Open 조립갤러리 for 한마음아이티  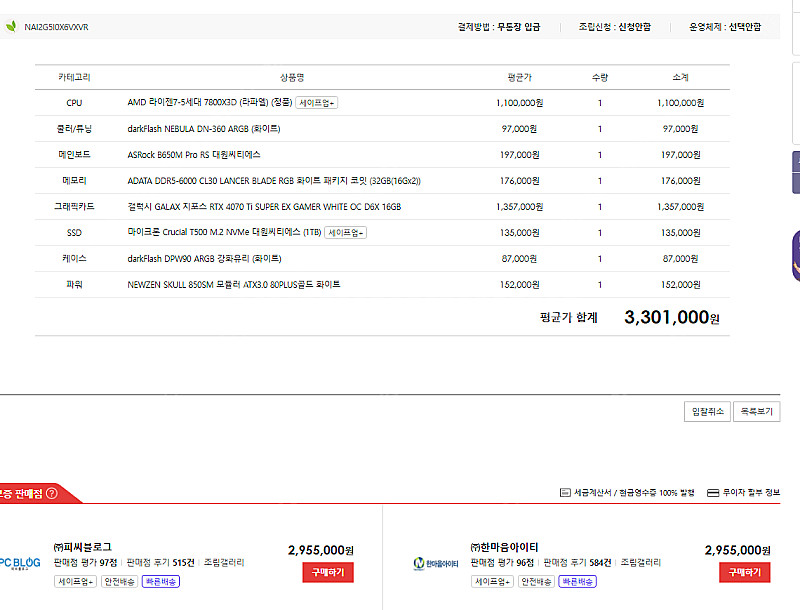[x=641, y=563]
